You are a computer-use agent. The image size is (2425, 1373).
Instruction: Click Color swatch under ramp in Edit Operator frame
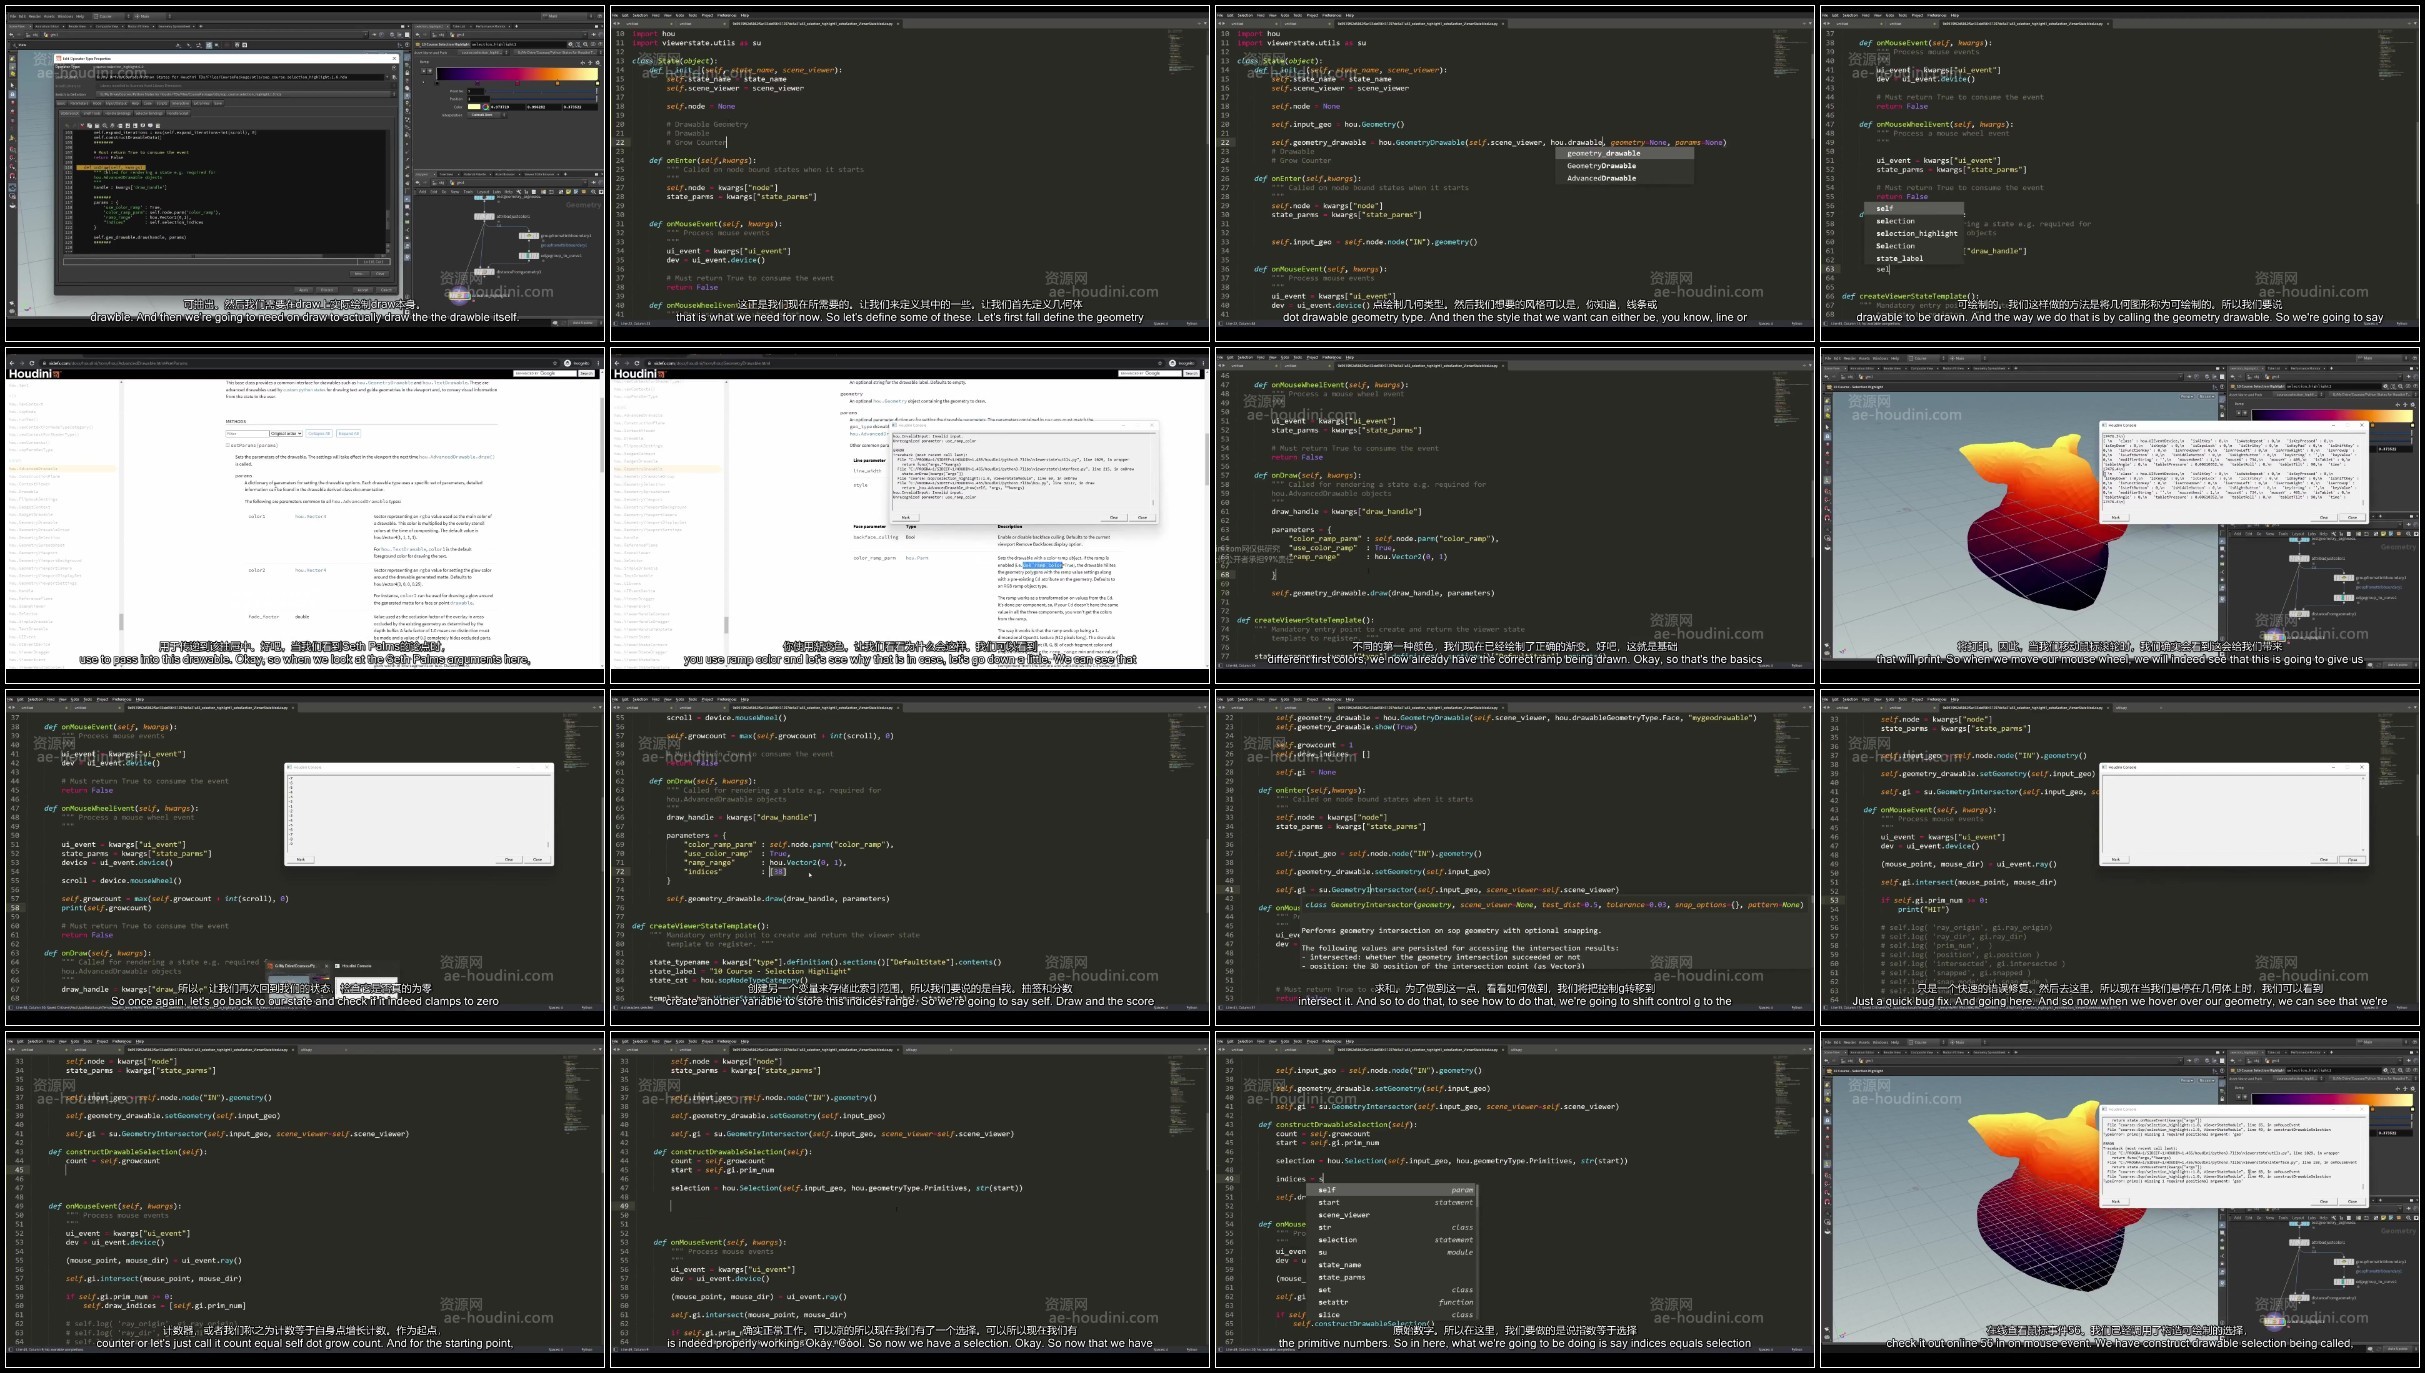pyautogui.click(x=475, y=107)
